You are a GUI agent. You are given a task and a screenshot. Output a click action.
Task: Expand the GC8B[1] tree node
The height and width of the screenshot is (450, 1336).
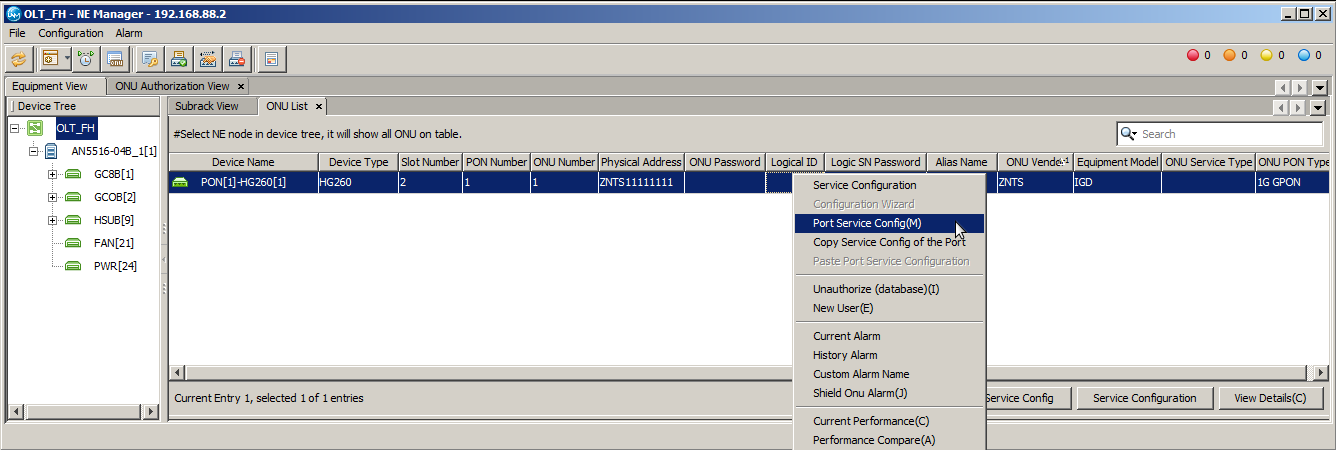coord(52,174)
